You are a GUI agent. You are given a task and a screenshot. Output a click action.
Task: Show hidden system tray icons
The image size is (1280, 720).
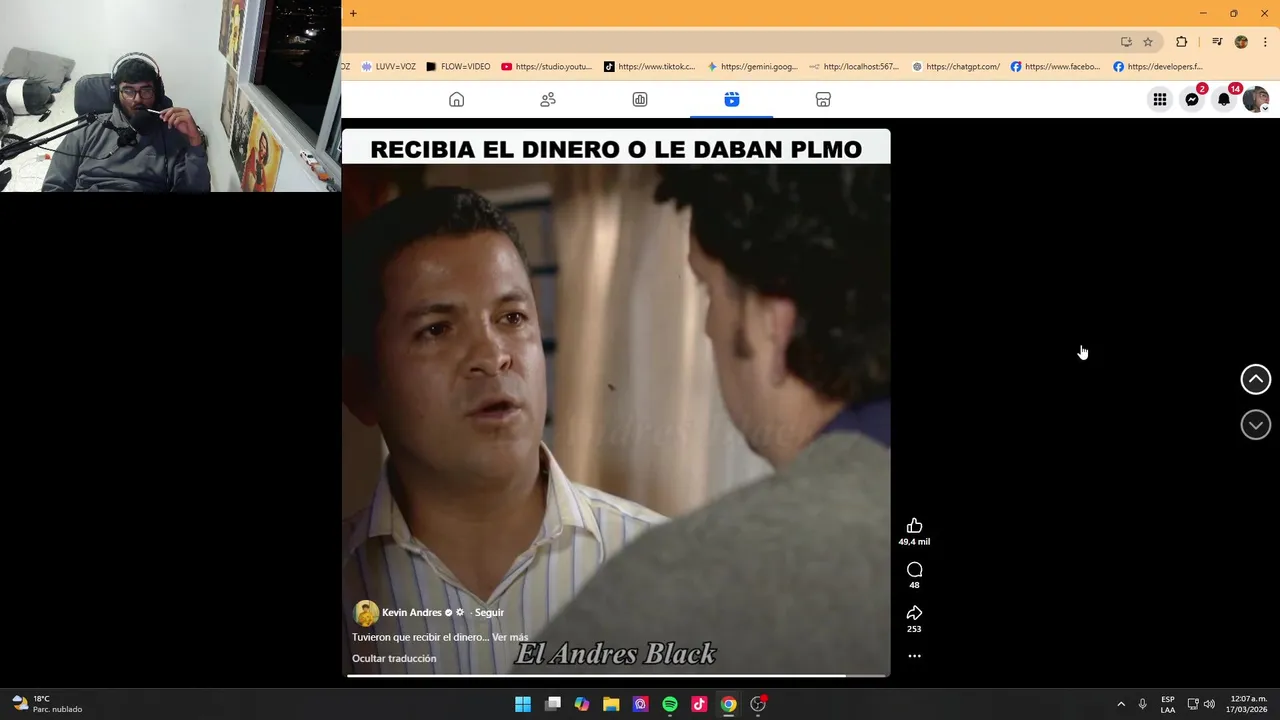pos(1121,704)
